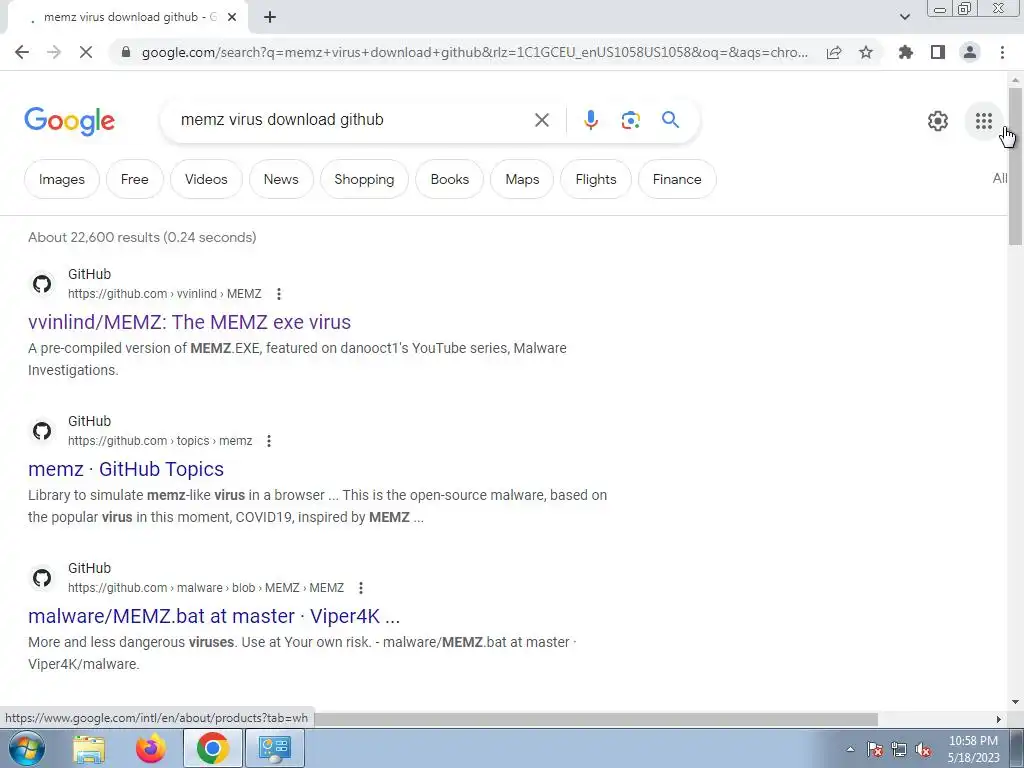This screenshot has width=1024, height=768.
Task: Select the Free filter chip
Action: pyautogui.click(x=135, y=179)
